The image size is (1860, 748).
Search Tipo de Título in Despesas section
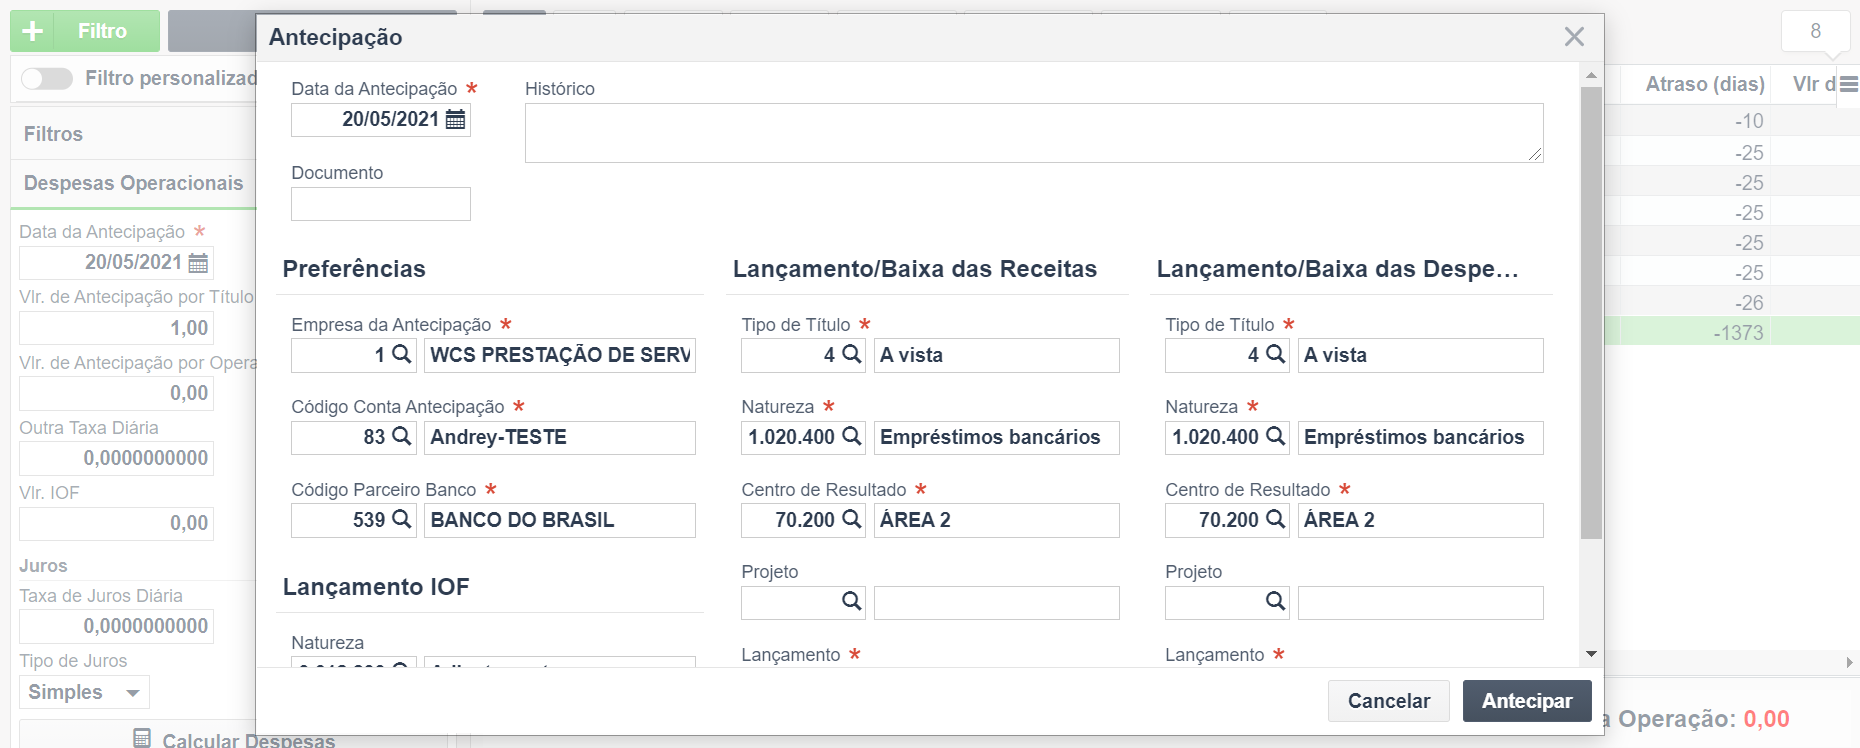(x=1275, y=354)
